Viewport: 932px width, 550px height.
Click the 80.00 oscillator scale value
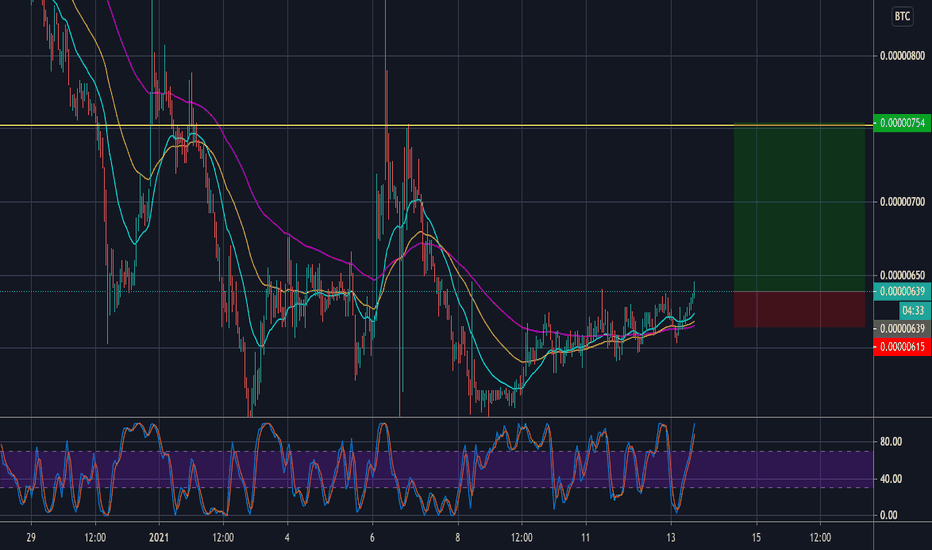(x=890, y=442)
